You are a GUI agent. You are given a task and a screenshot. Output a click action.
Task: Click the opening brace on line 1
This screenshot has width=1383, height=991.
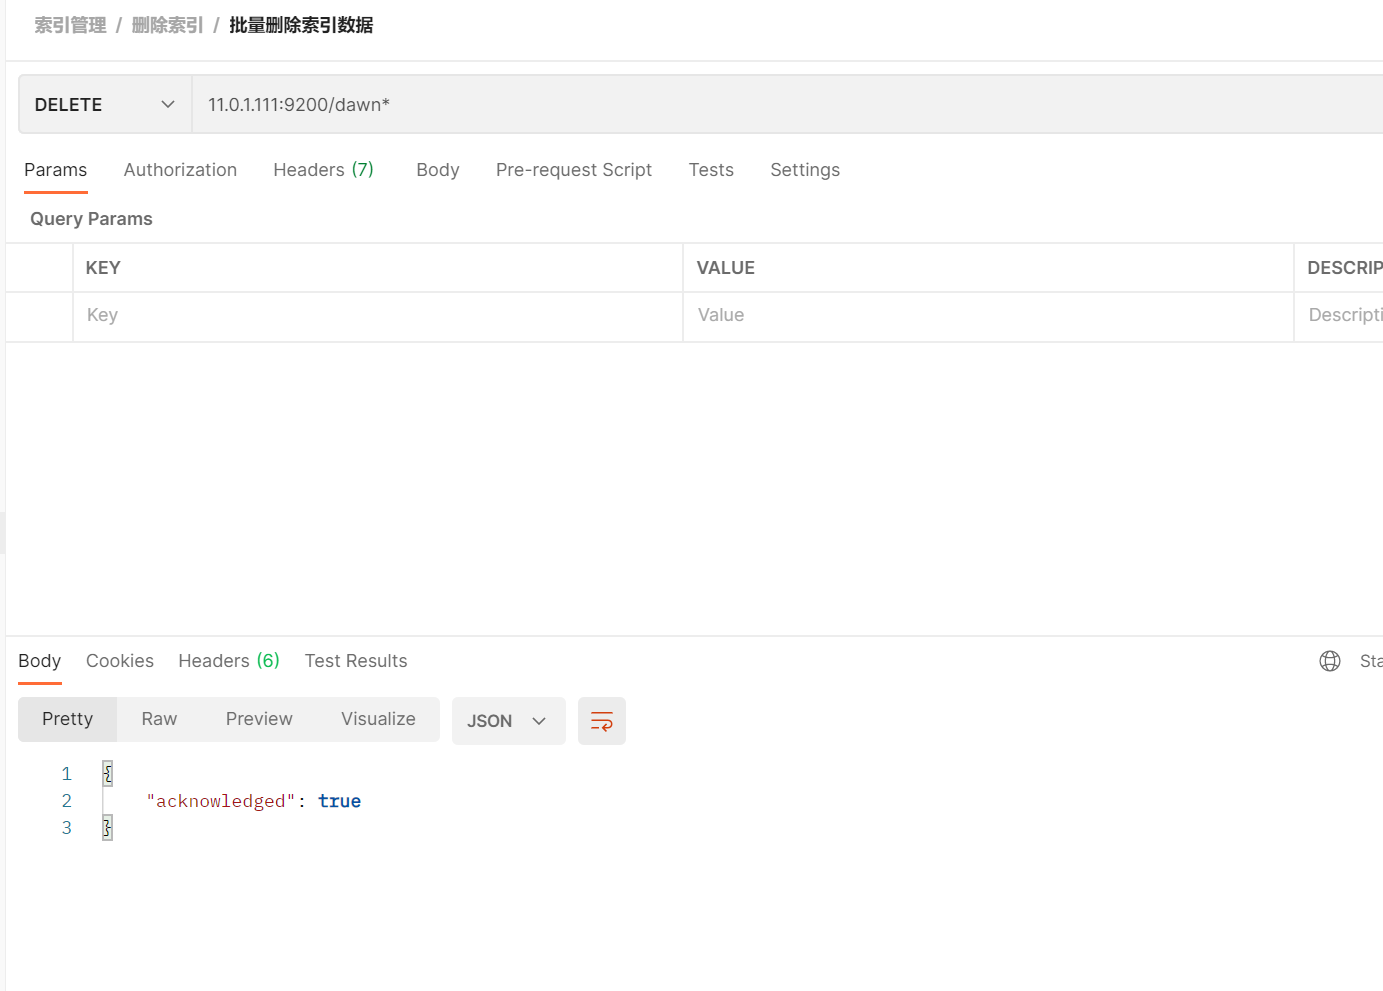107,774
